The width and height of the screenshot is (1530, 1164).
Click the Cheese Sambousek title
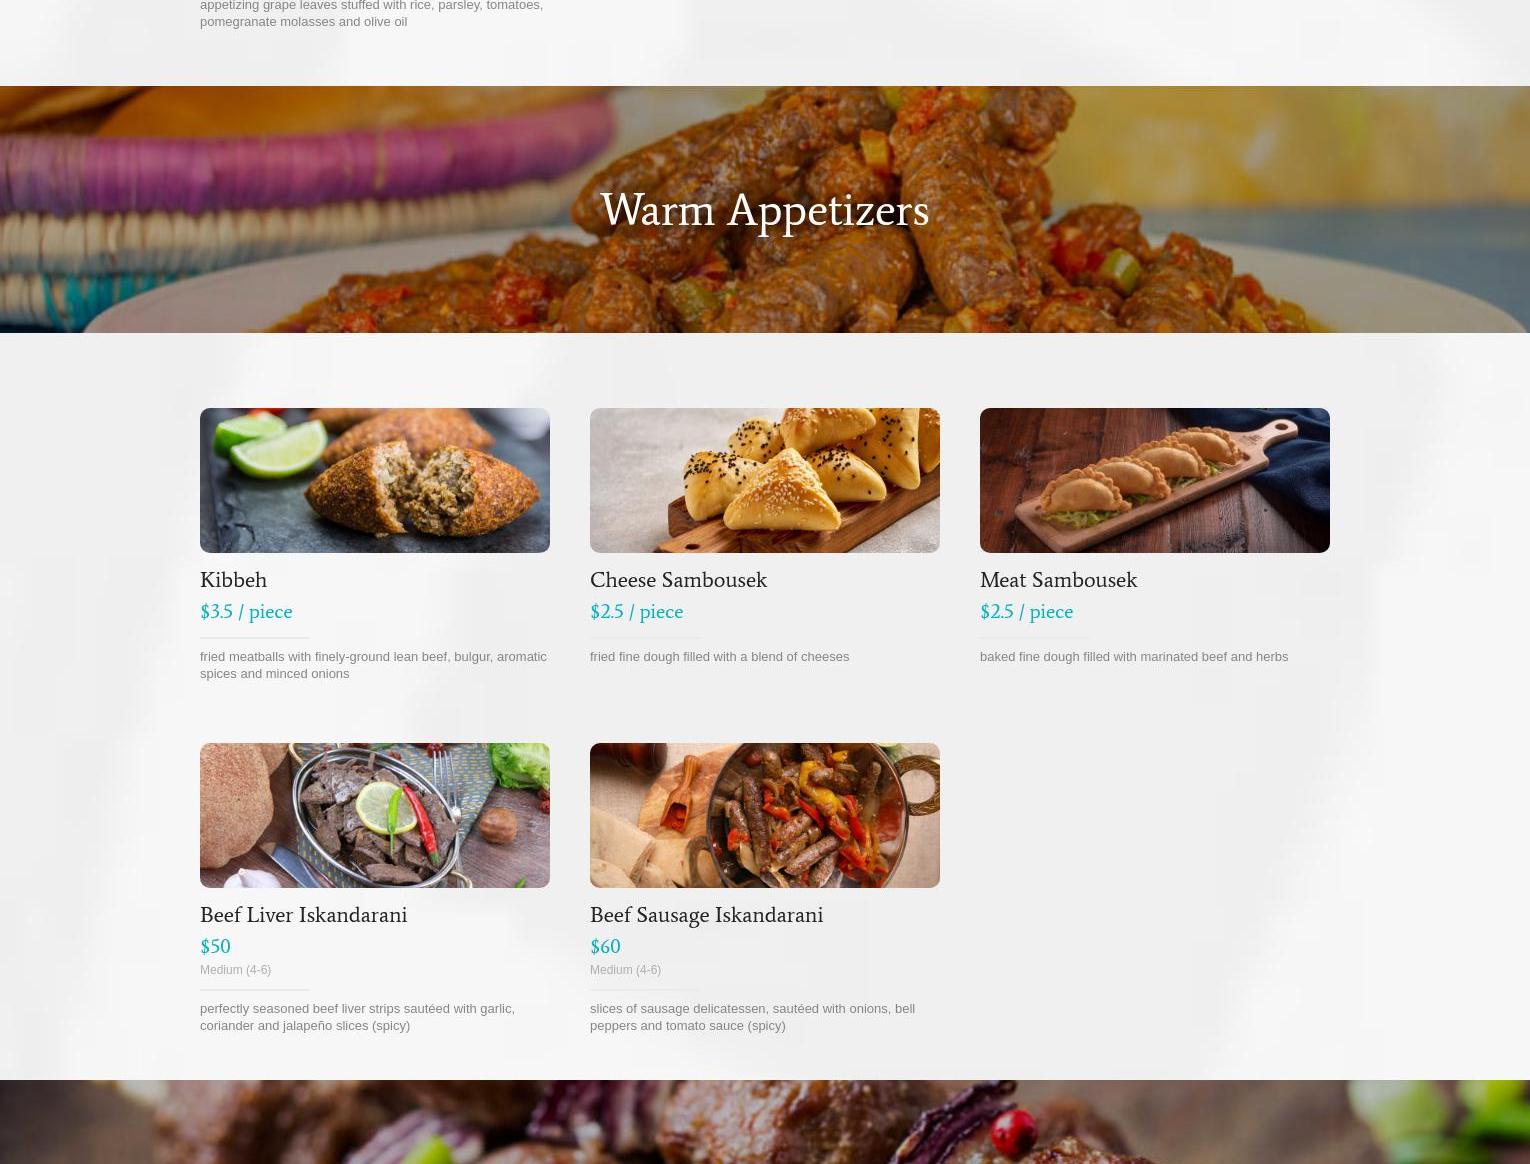coord(678,580)
